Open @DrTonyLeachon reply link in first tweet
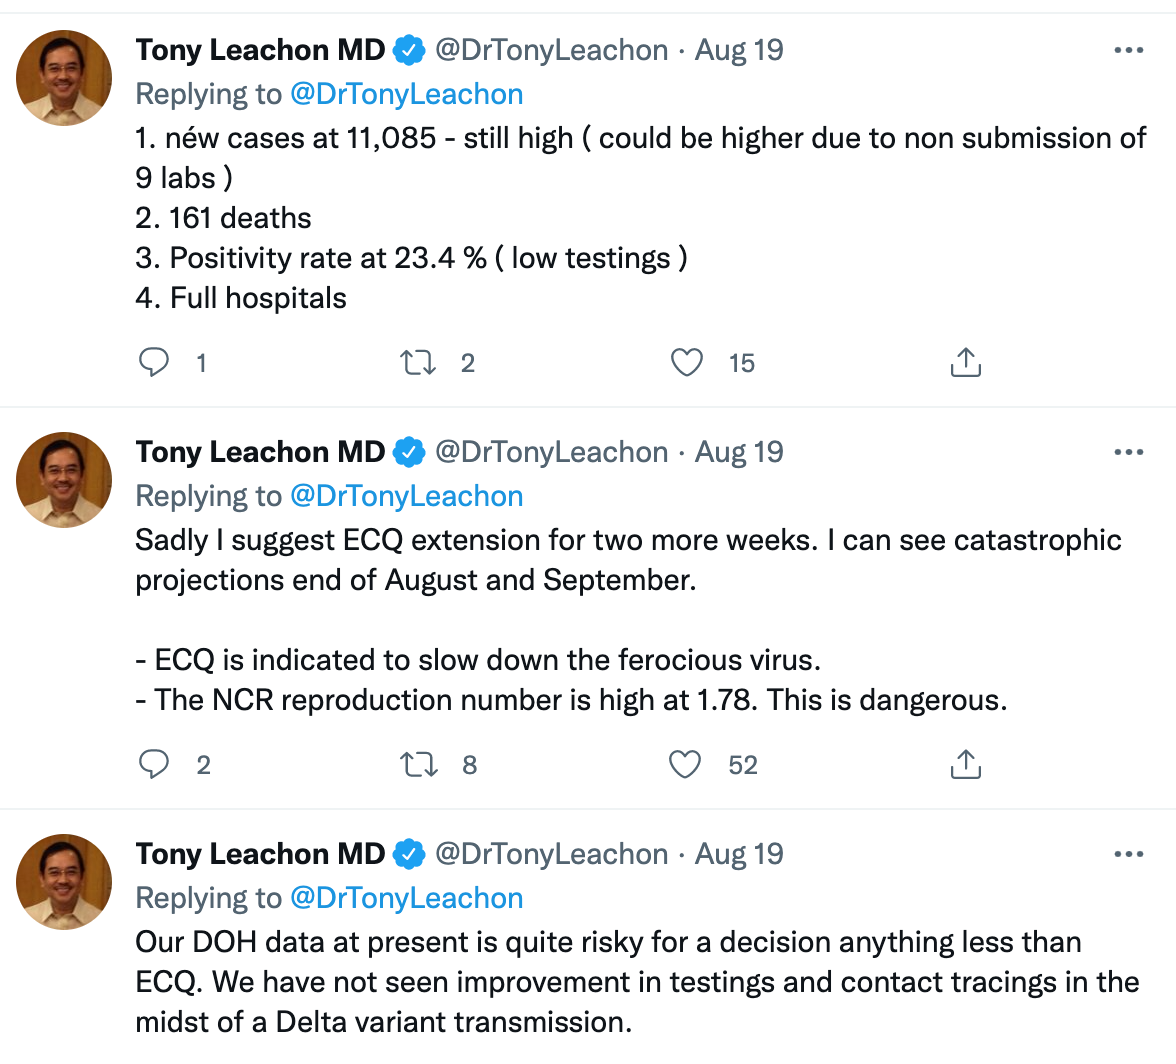This screenshot has width=1176, height=1064. tap(406, 94)
